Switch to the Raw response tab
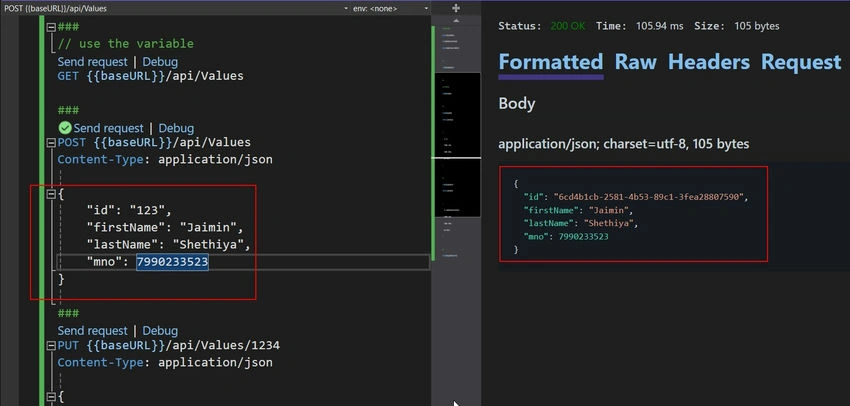The image size is (850, 406). 635,62
